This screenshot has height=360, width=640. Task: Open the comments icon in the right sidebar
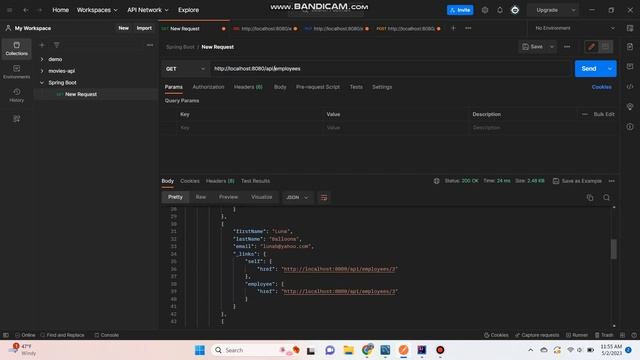[x=630, y=67]
